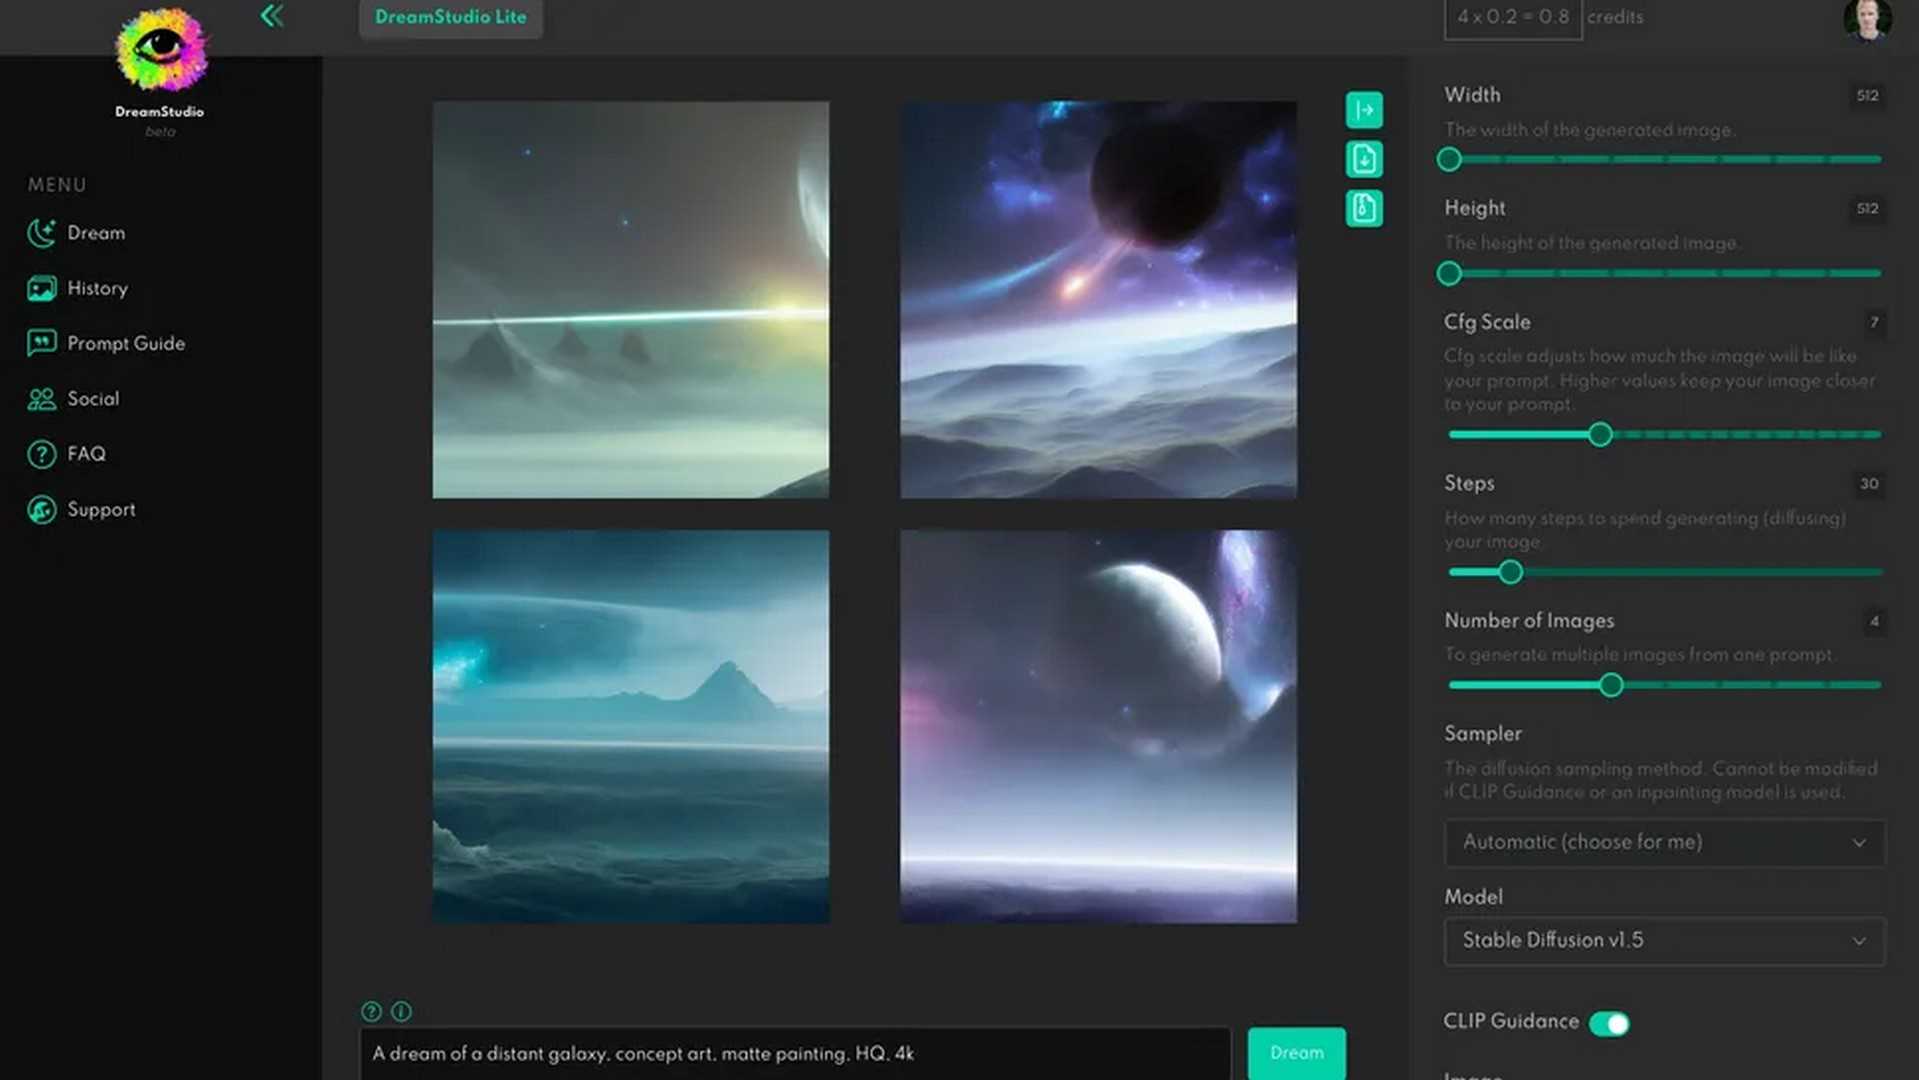Click the Prompt Guide speech icon
The height and width of the screenshot is (1080, 1919).
pyautogui.click(x=41, y=343)
